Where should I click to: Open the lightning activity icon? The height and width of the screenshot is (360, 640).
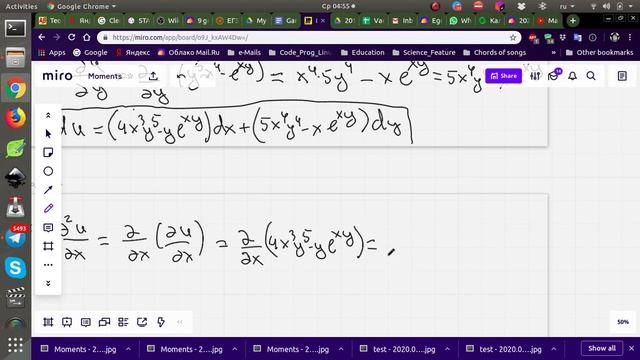[161, 322]
